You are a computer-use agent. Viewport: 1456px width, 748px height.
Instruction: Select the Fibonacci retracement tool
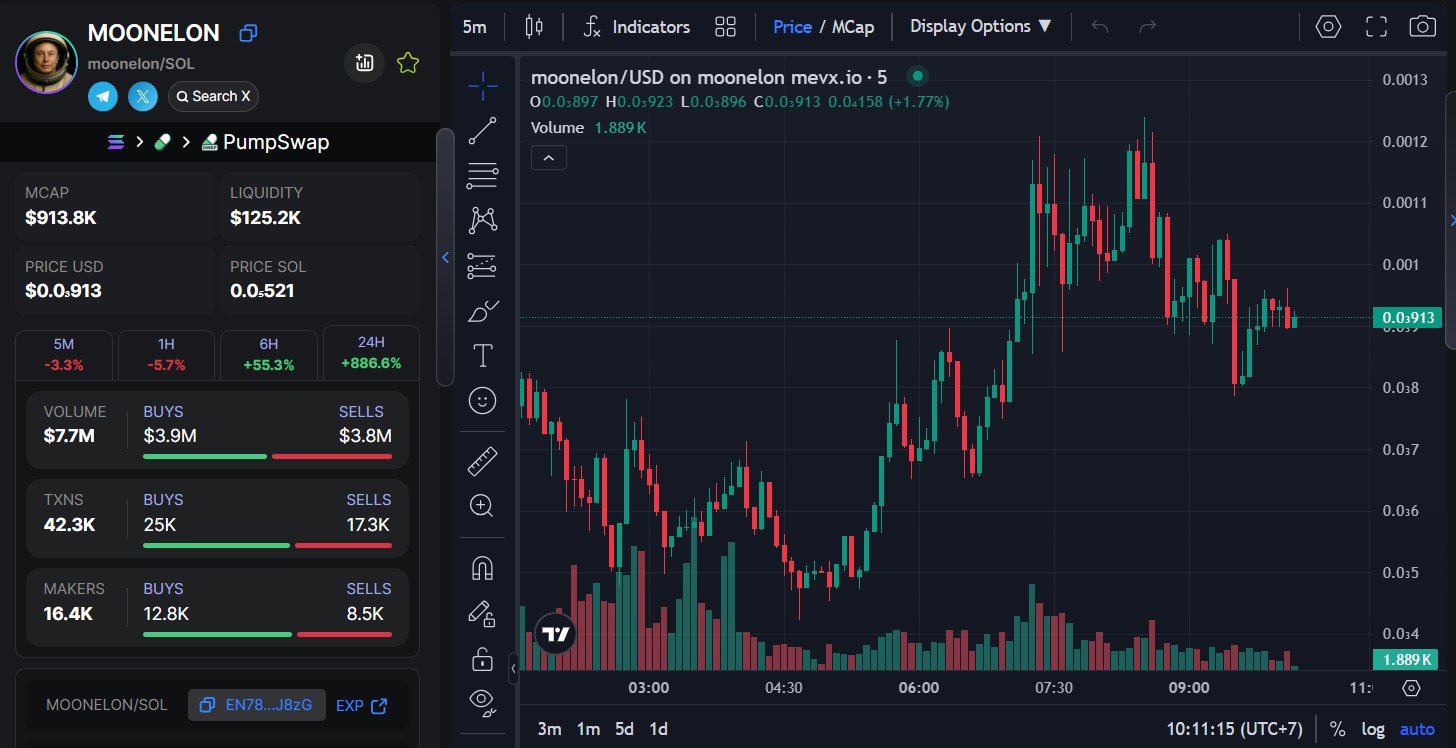tap(483, 176)
